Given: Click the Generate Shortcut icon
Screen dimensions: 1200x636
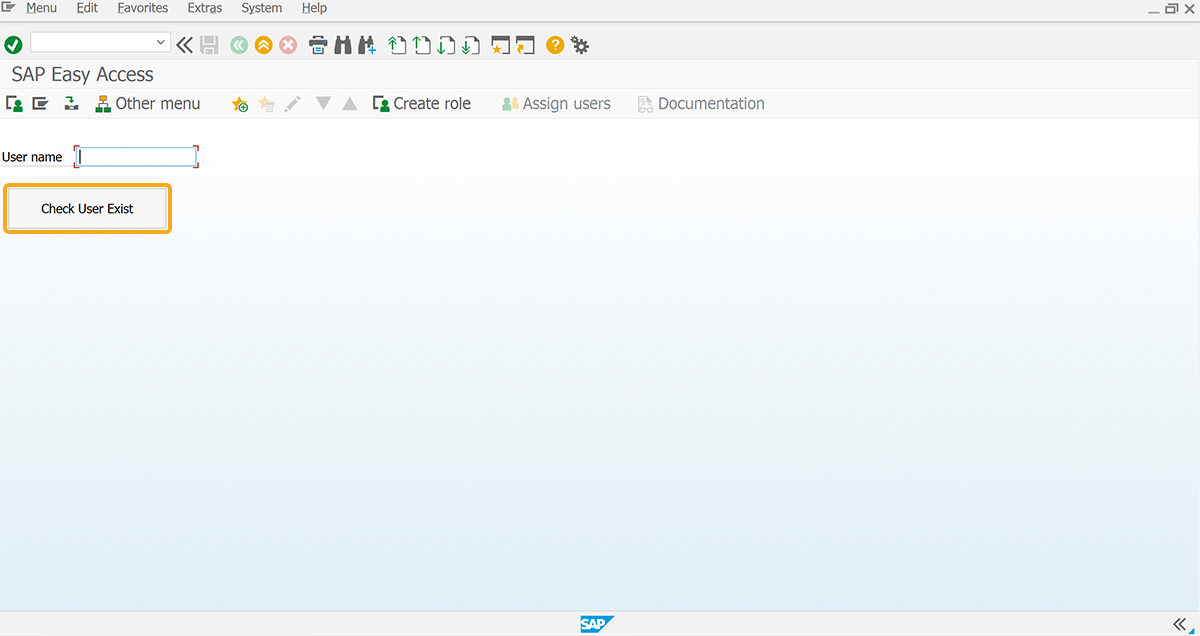Looking at the screenshot, I should (525, 45).
